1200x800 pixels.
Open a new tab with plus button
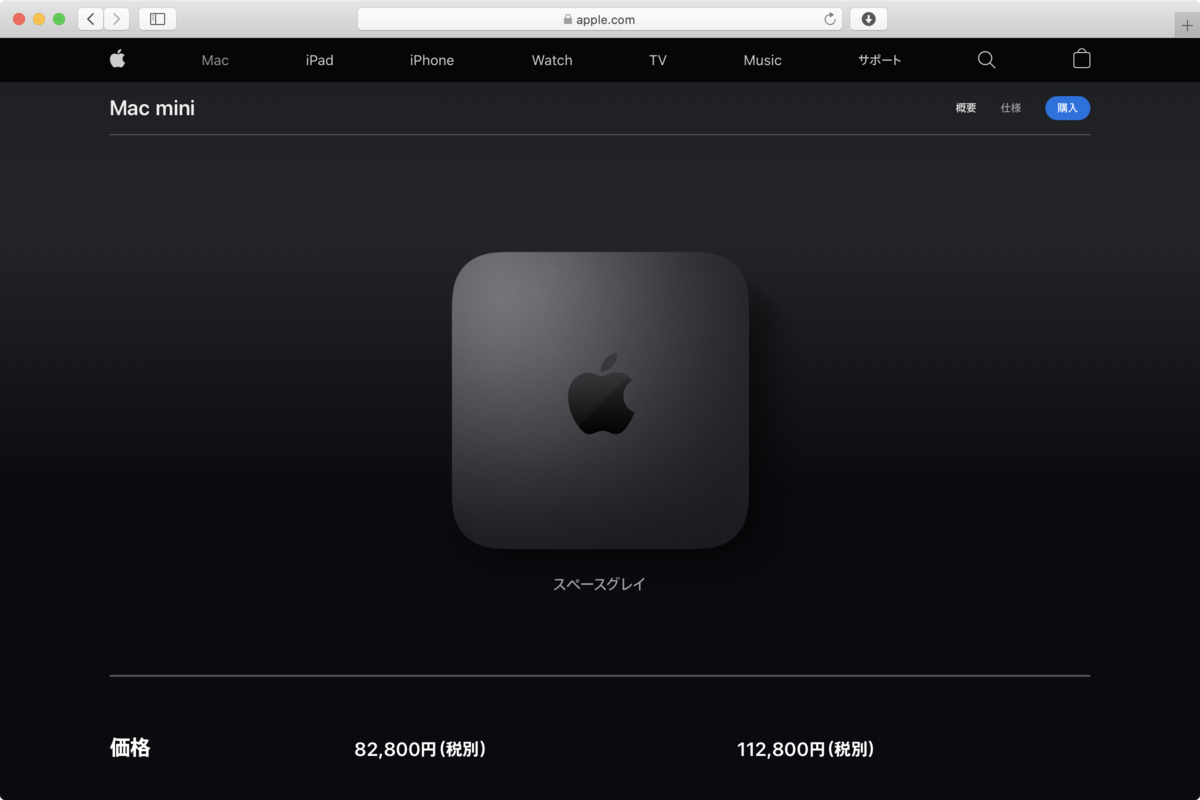pos(1187,26)
